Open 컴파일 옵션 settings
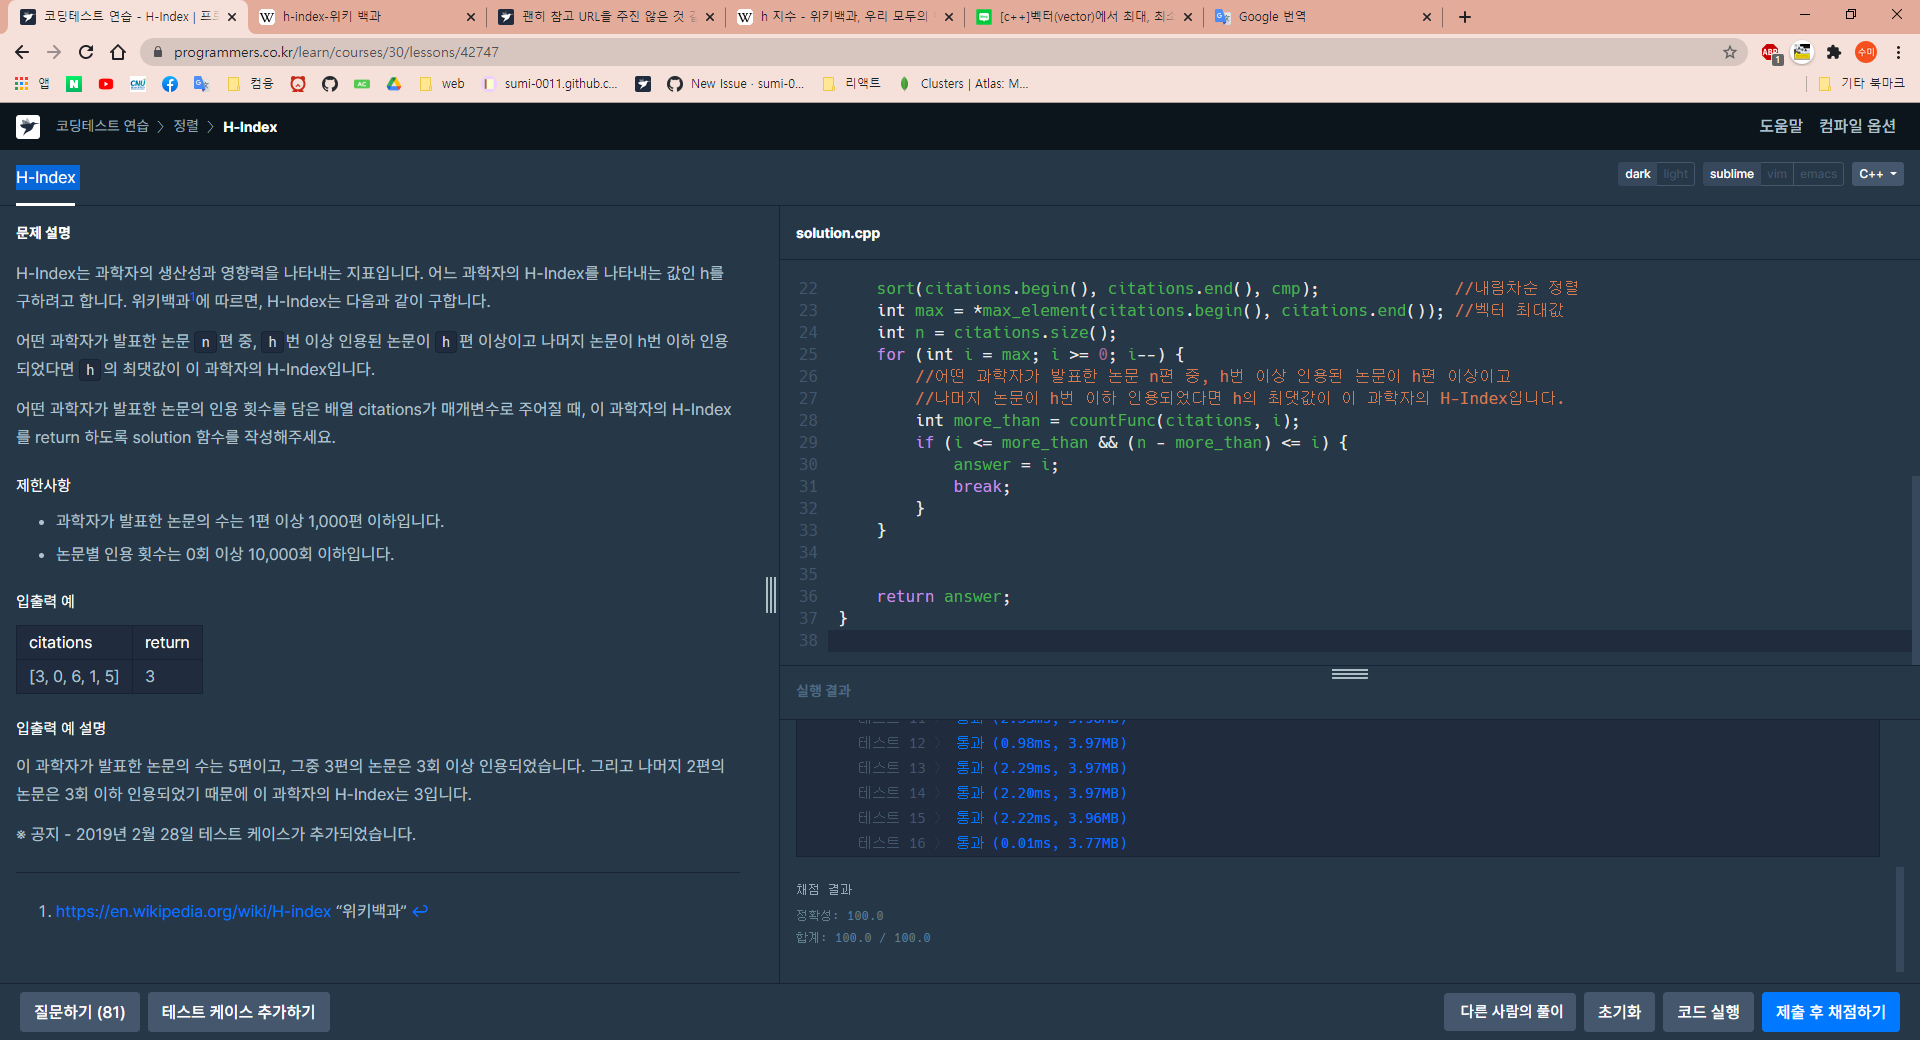 [1857, 126]
